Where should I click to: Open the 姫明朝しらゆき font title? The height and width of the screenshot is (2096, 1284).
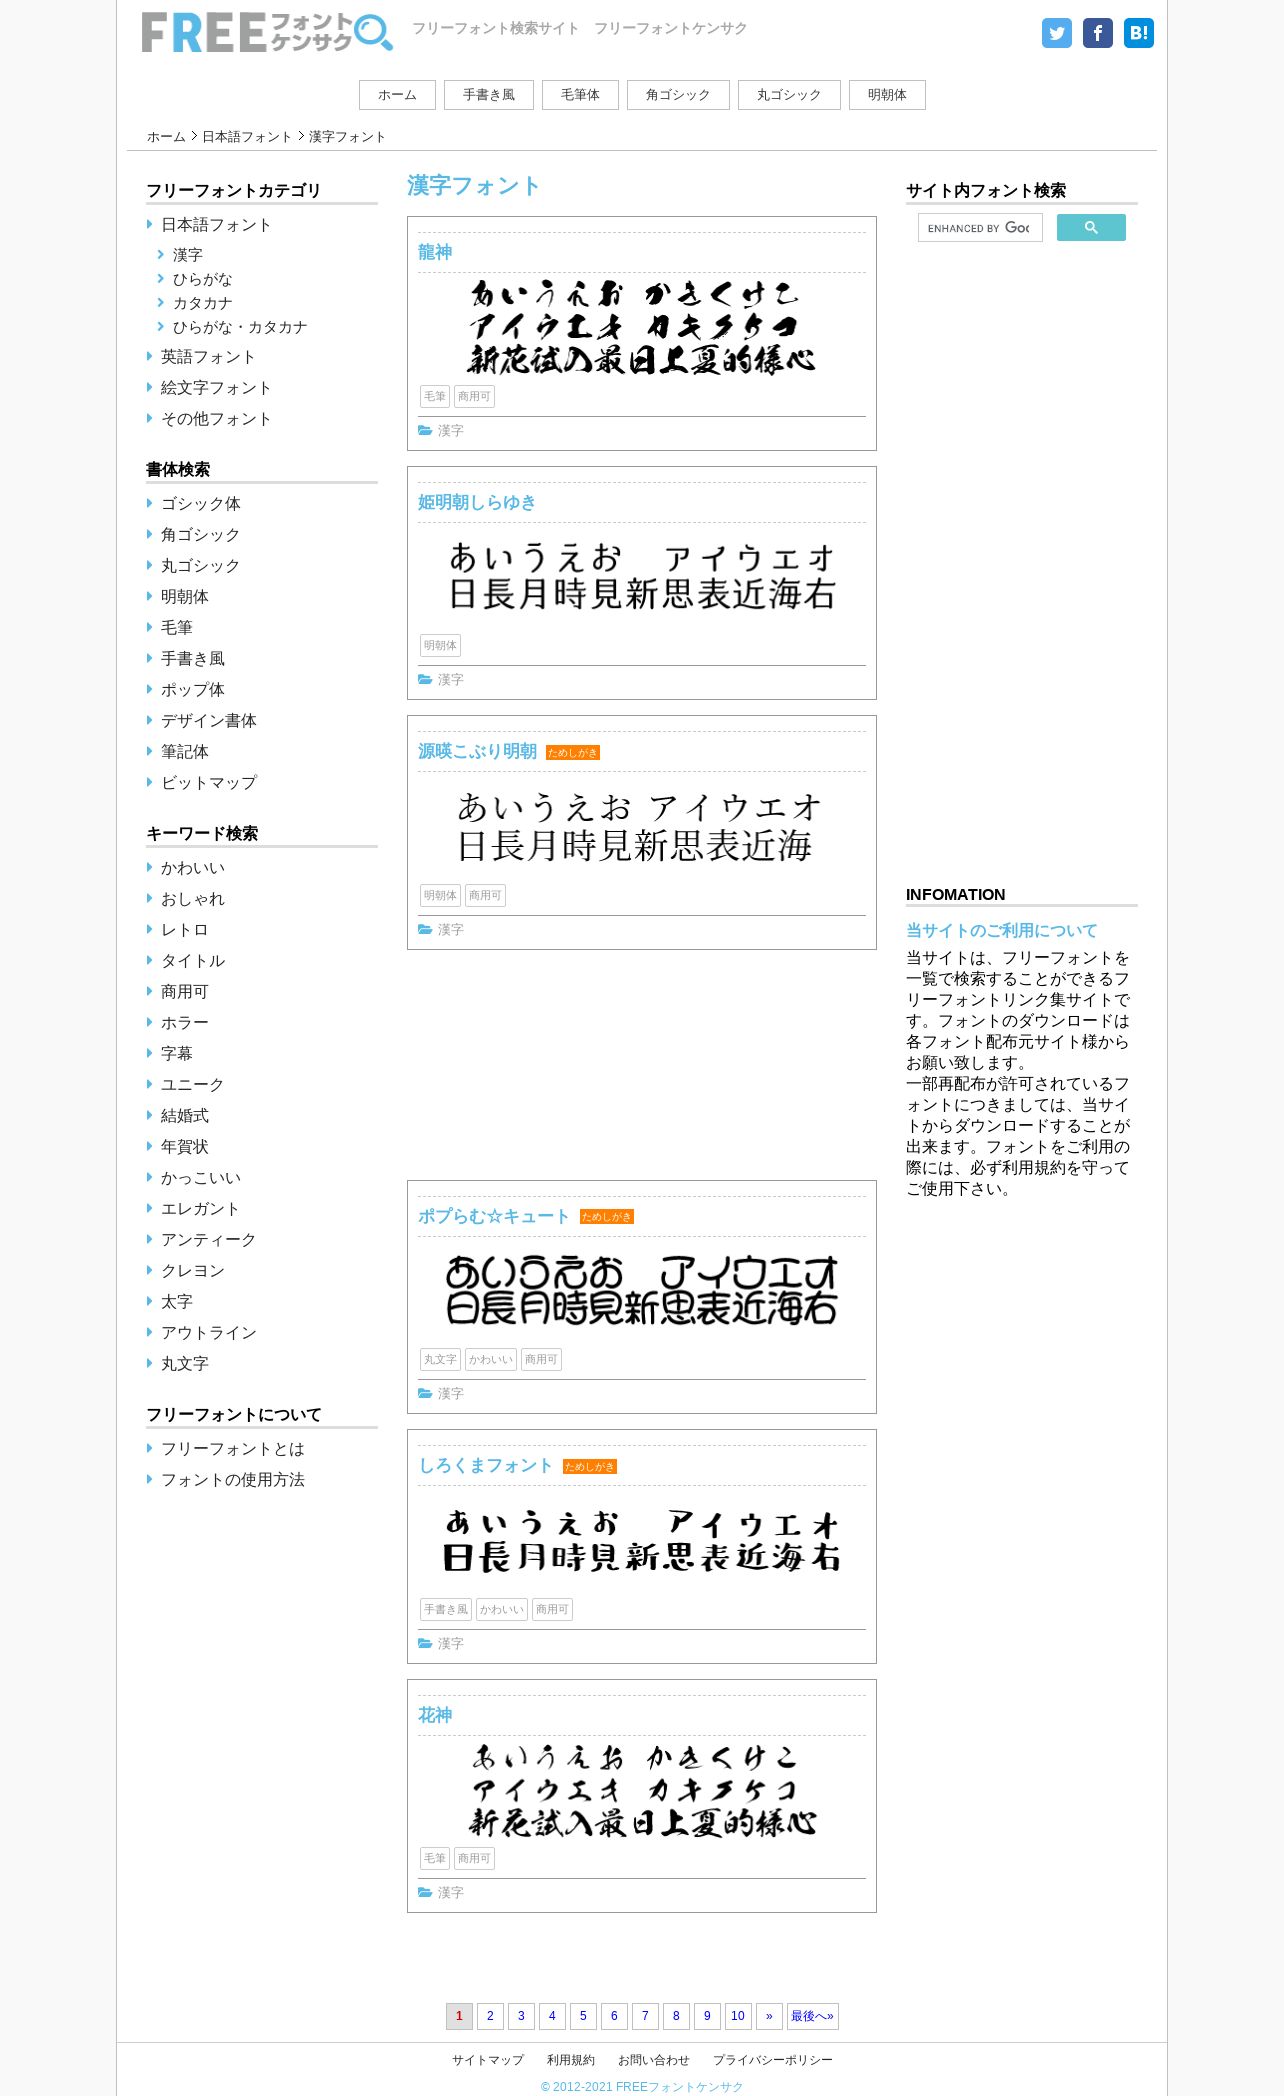click(x=477, y=502)
